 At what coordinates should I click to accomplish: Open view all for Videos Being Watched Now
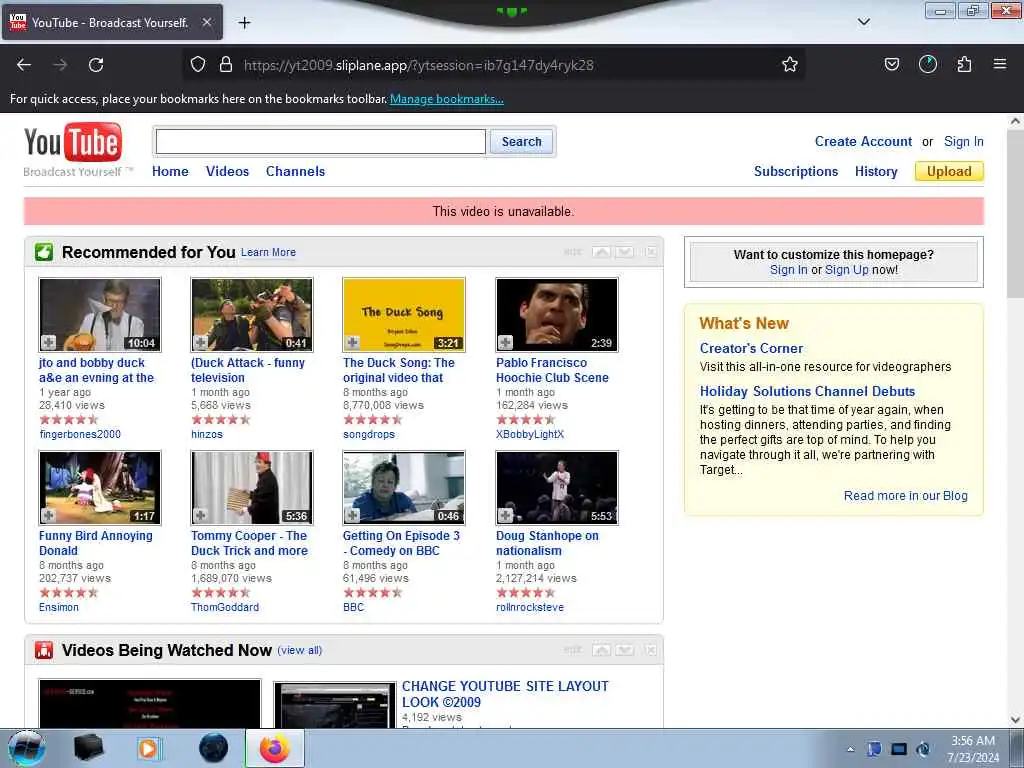click(300, 650)
